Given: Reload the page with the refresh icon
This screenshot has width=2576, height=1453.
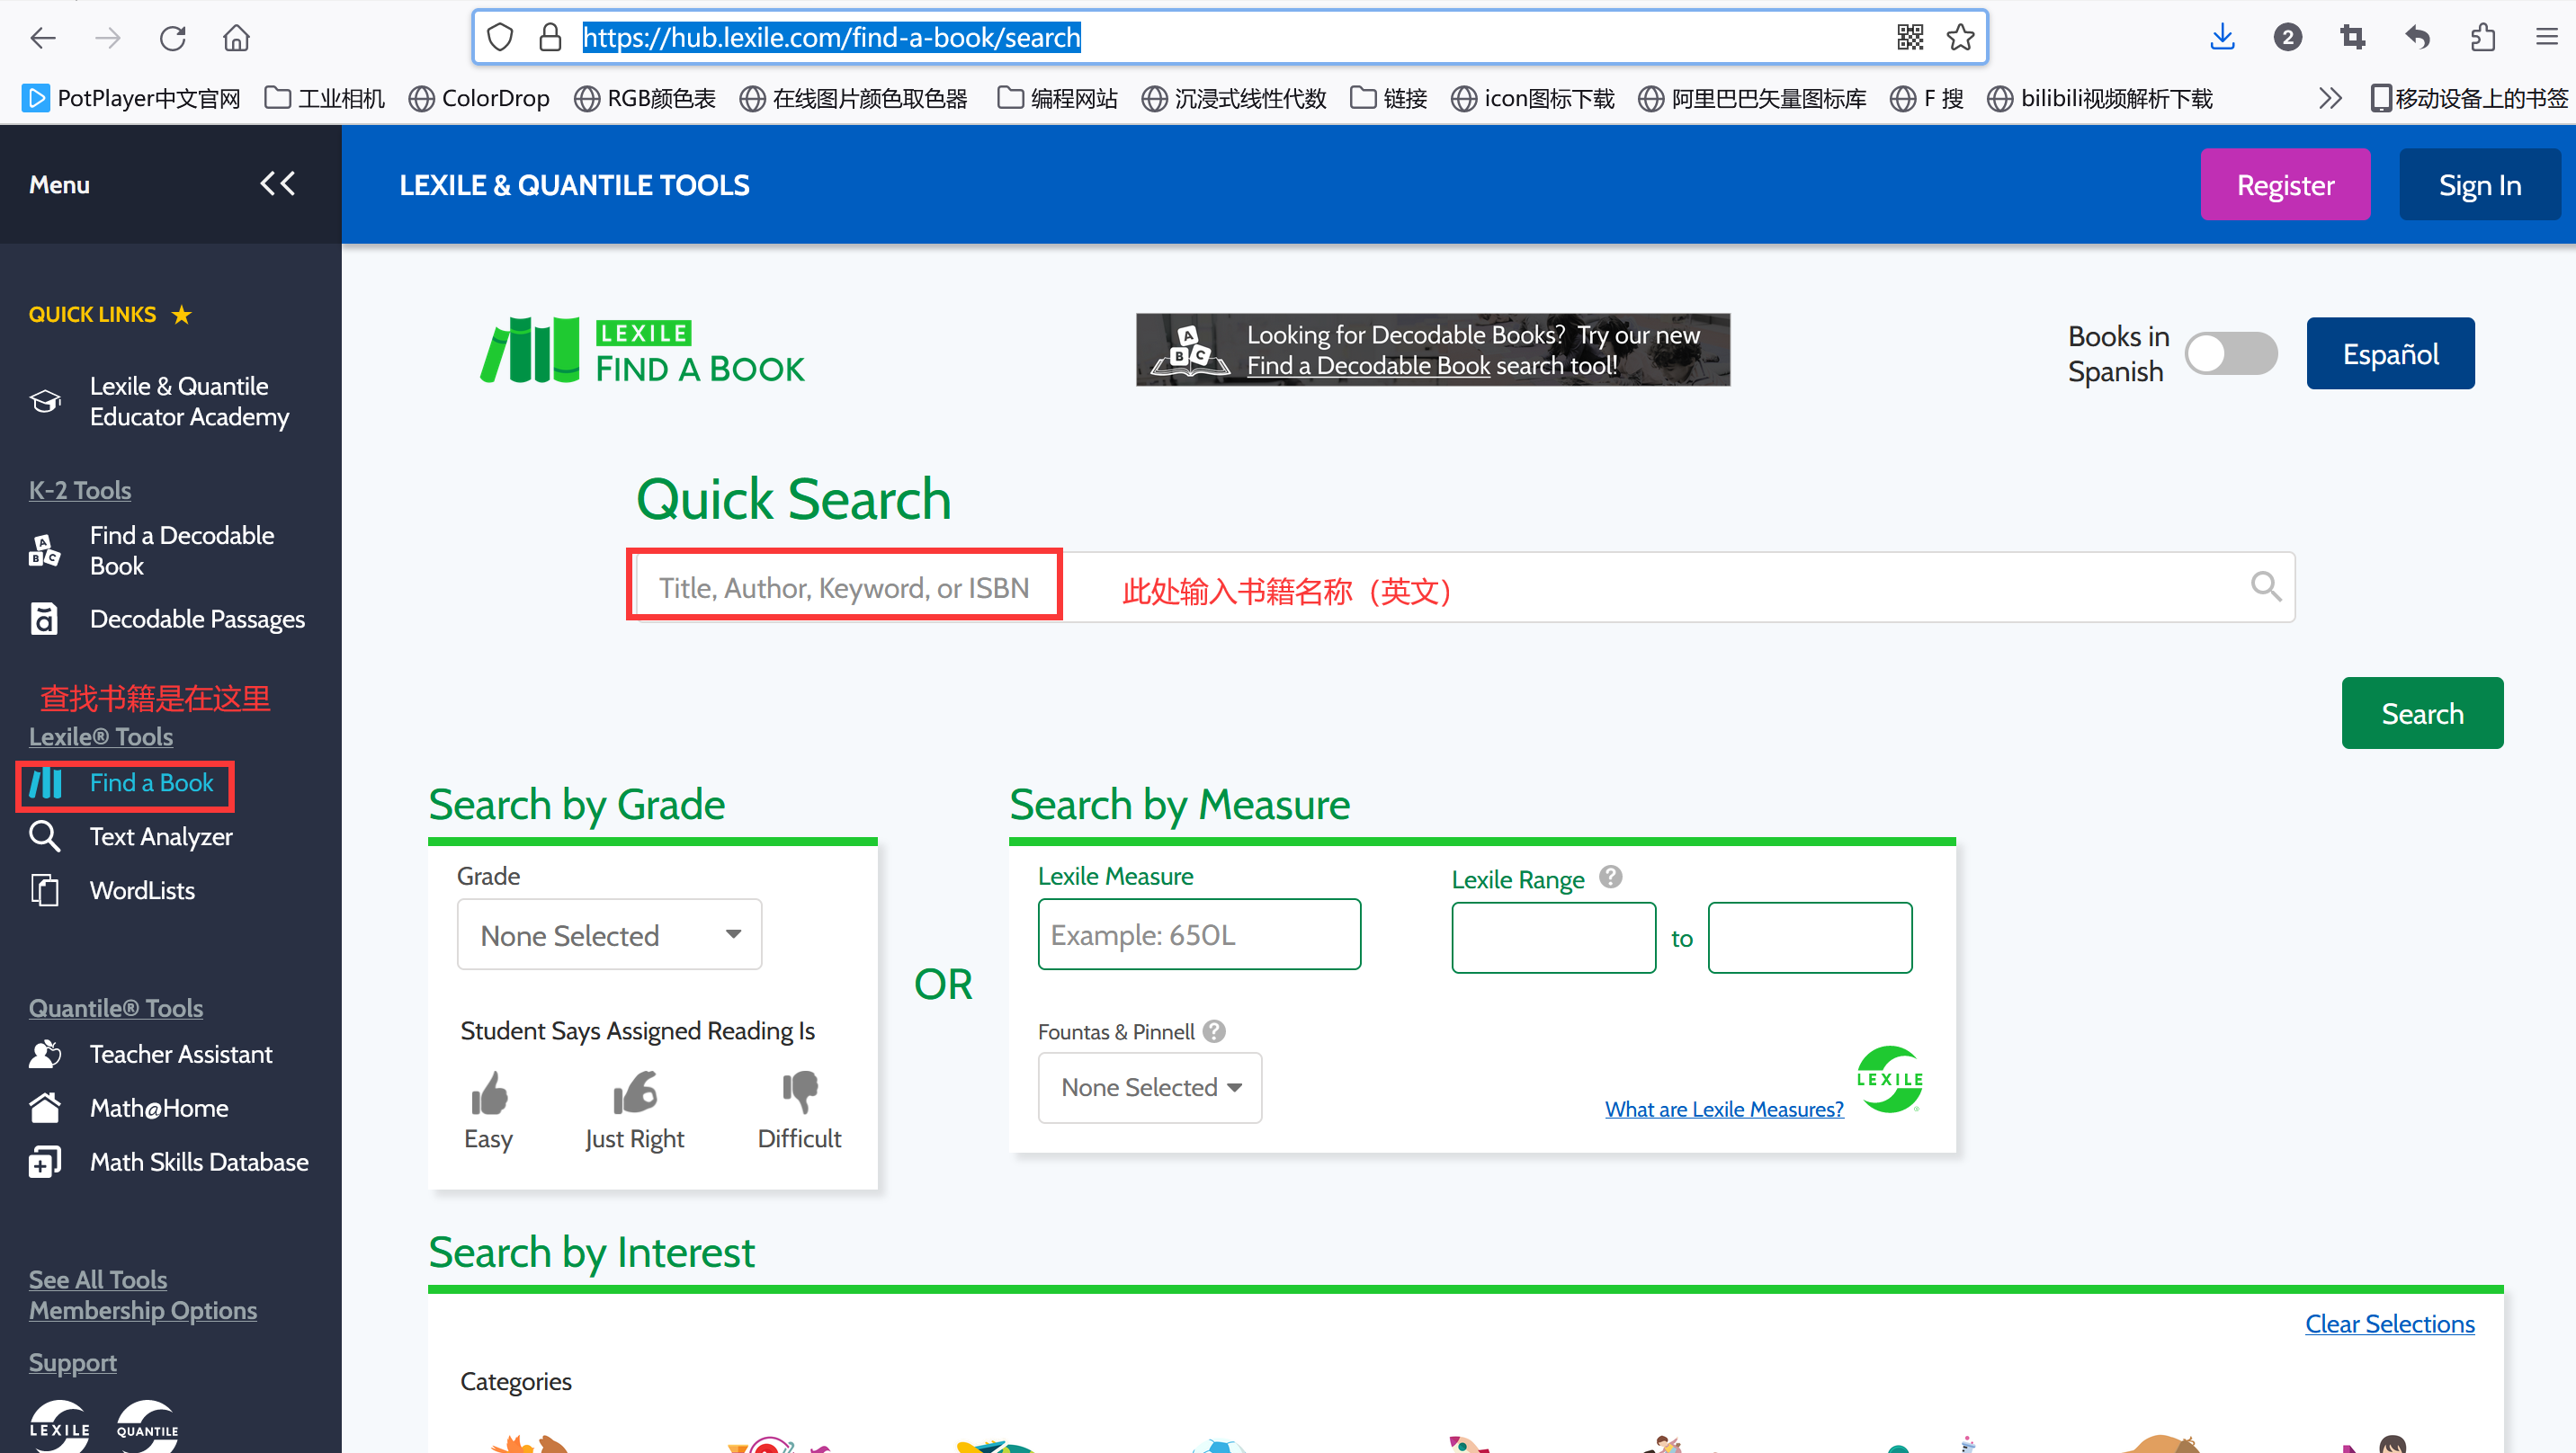Looking at the screenshot, I should coord(173,38).
